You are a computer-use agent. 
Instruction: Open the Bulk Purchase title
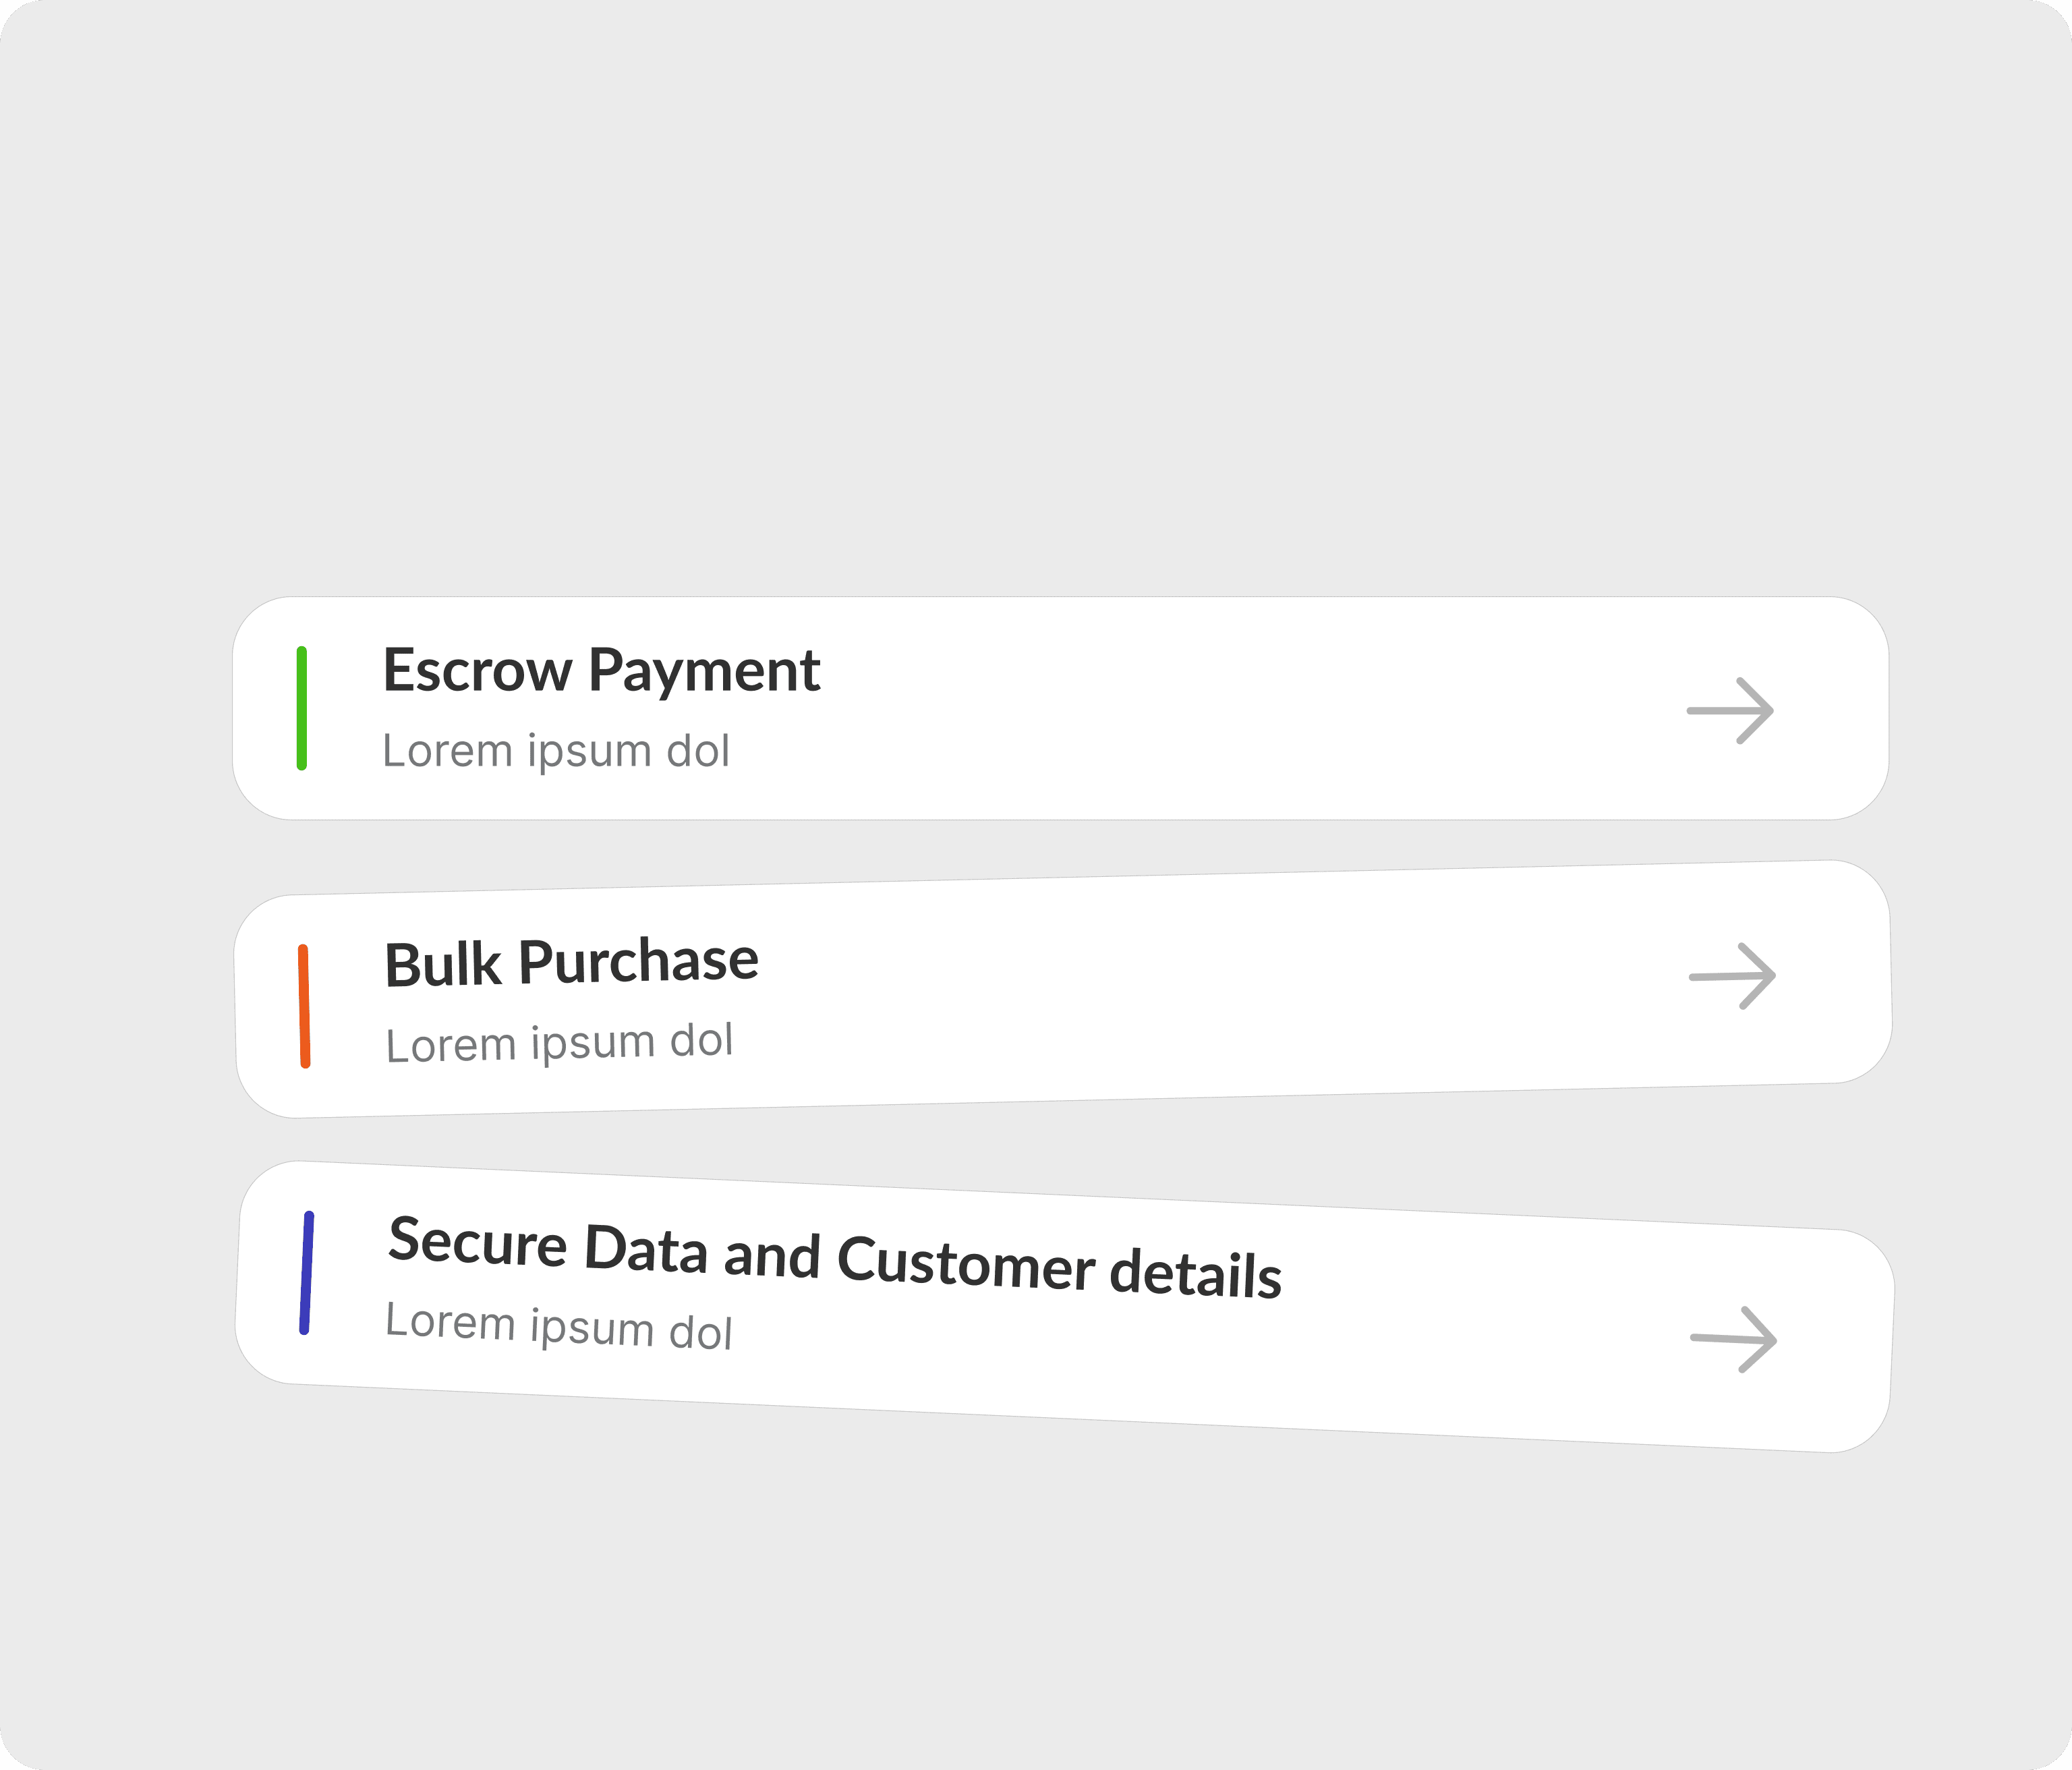pos(571,962)
